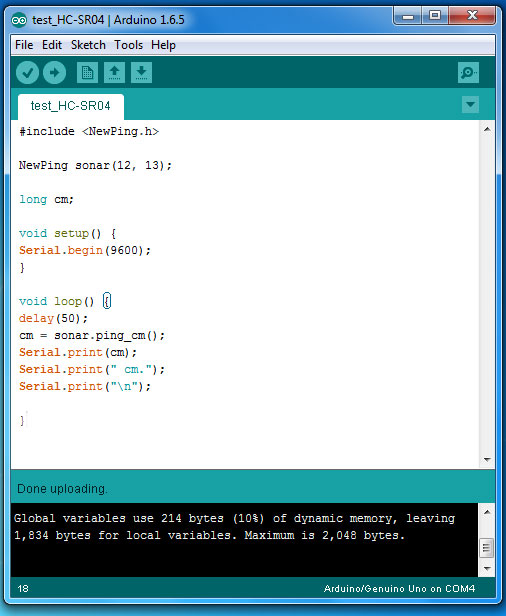The height and width of the screenshot is (616, 506).
Task: Click the "void setup() {" line
Action: click(68, 234)
